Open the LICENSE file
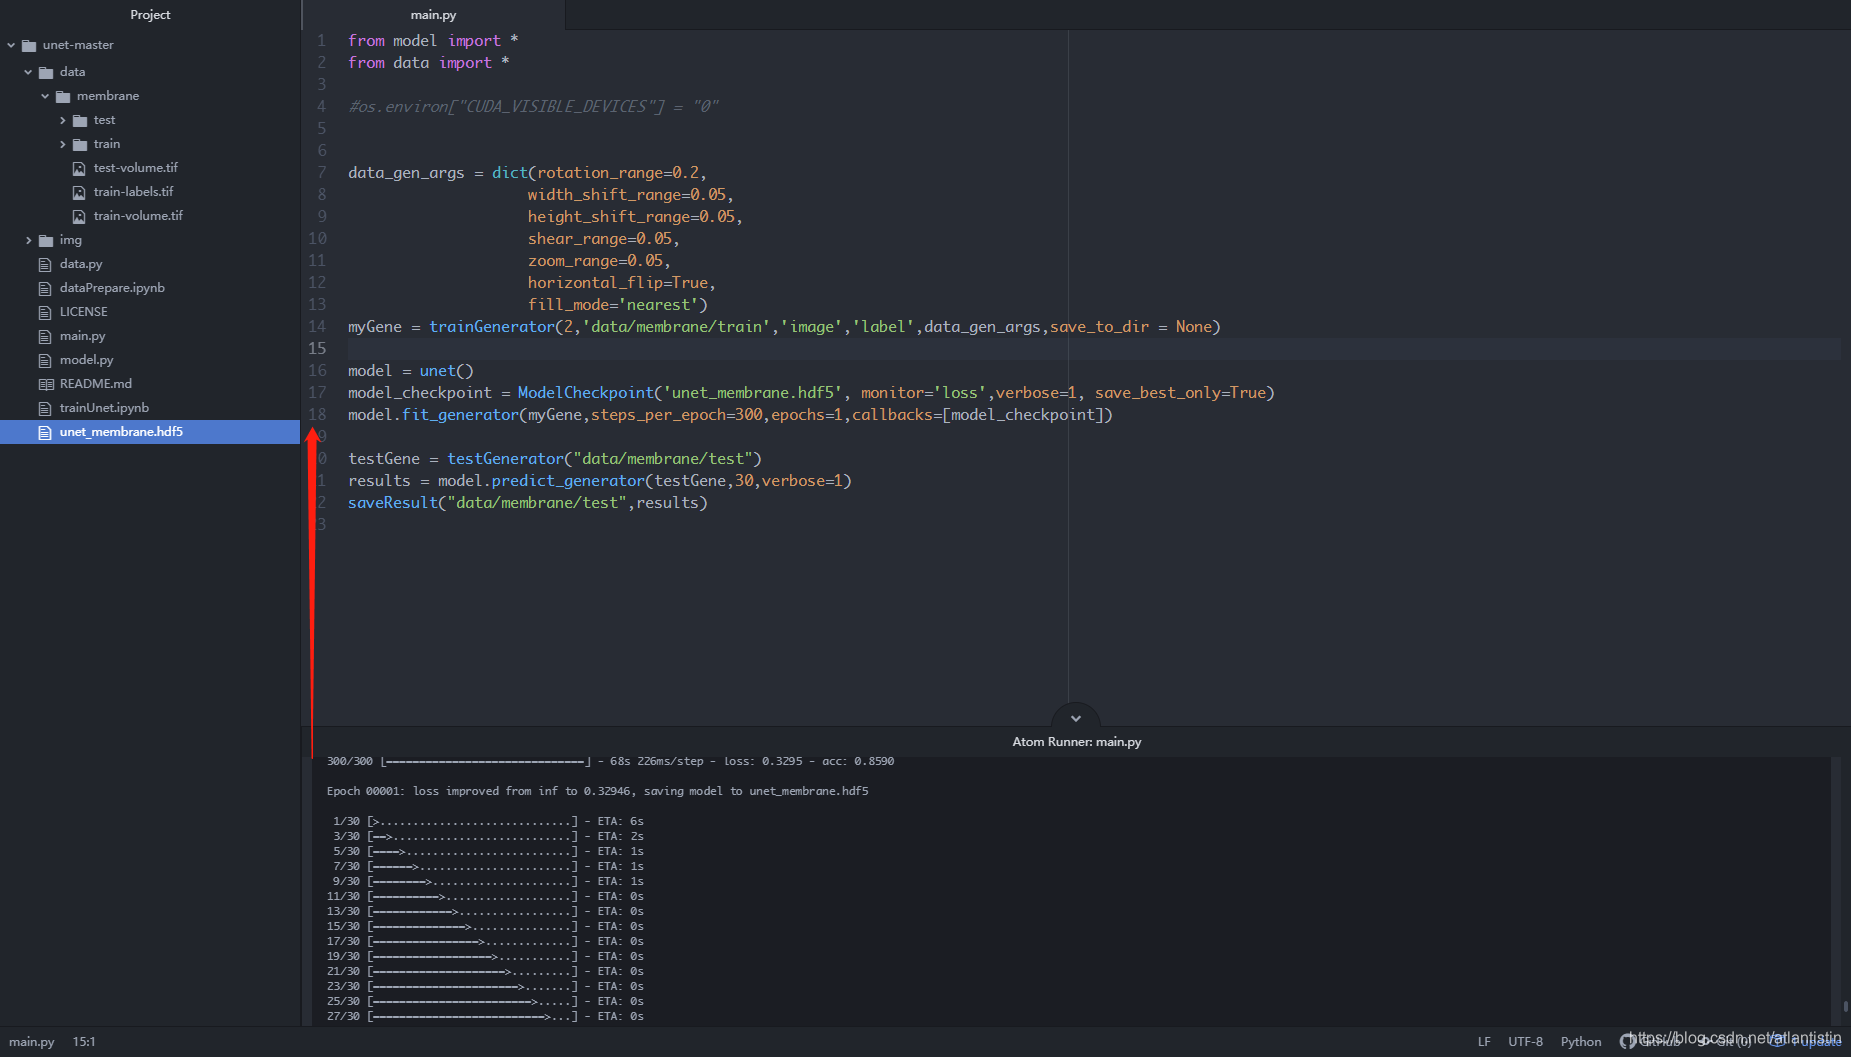This screenshot has height=1057, width=1851. pos(83,312)
